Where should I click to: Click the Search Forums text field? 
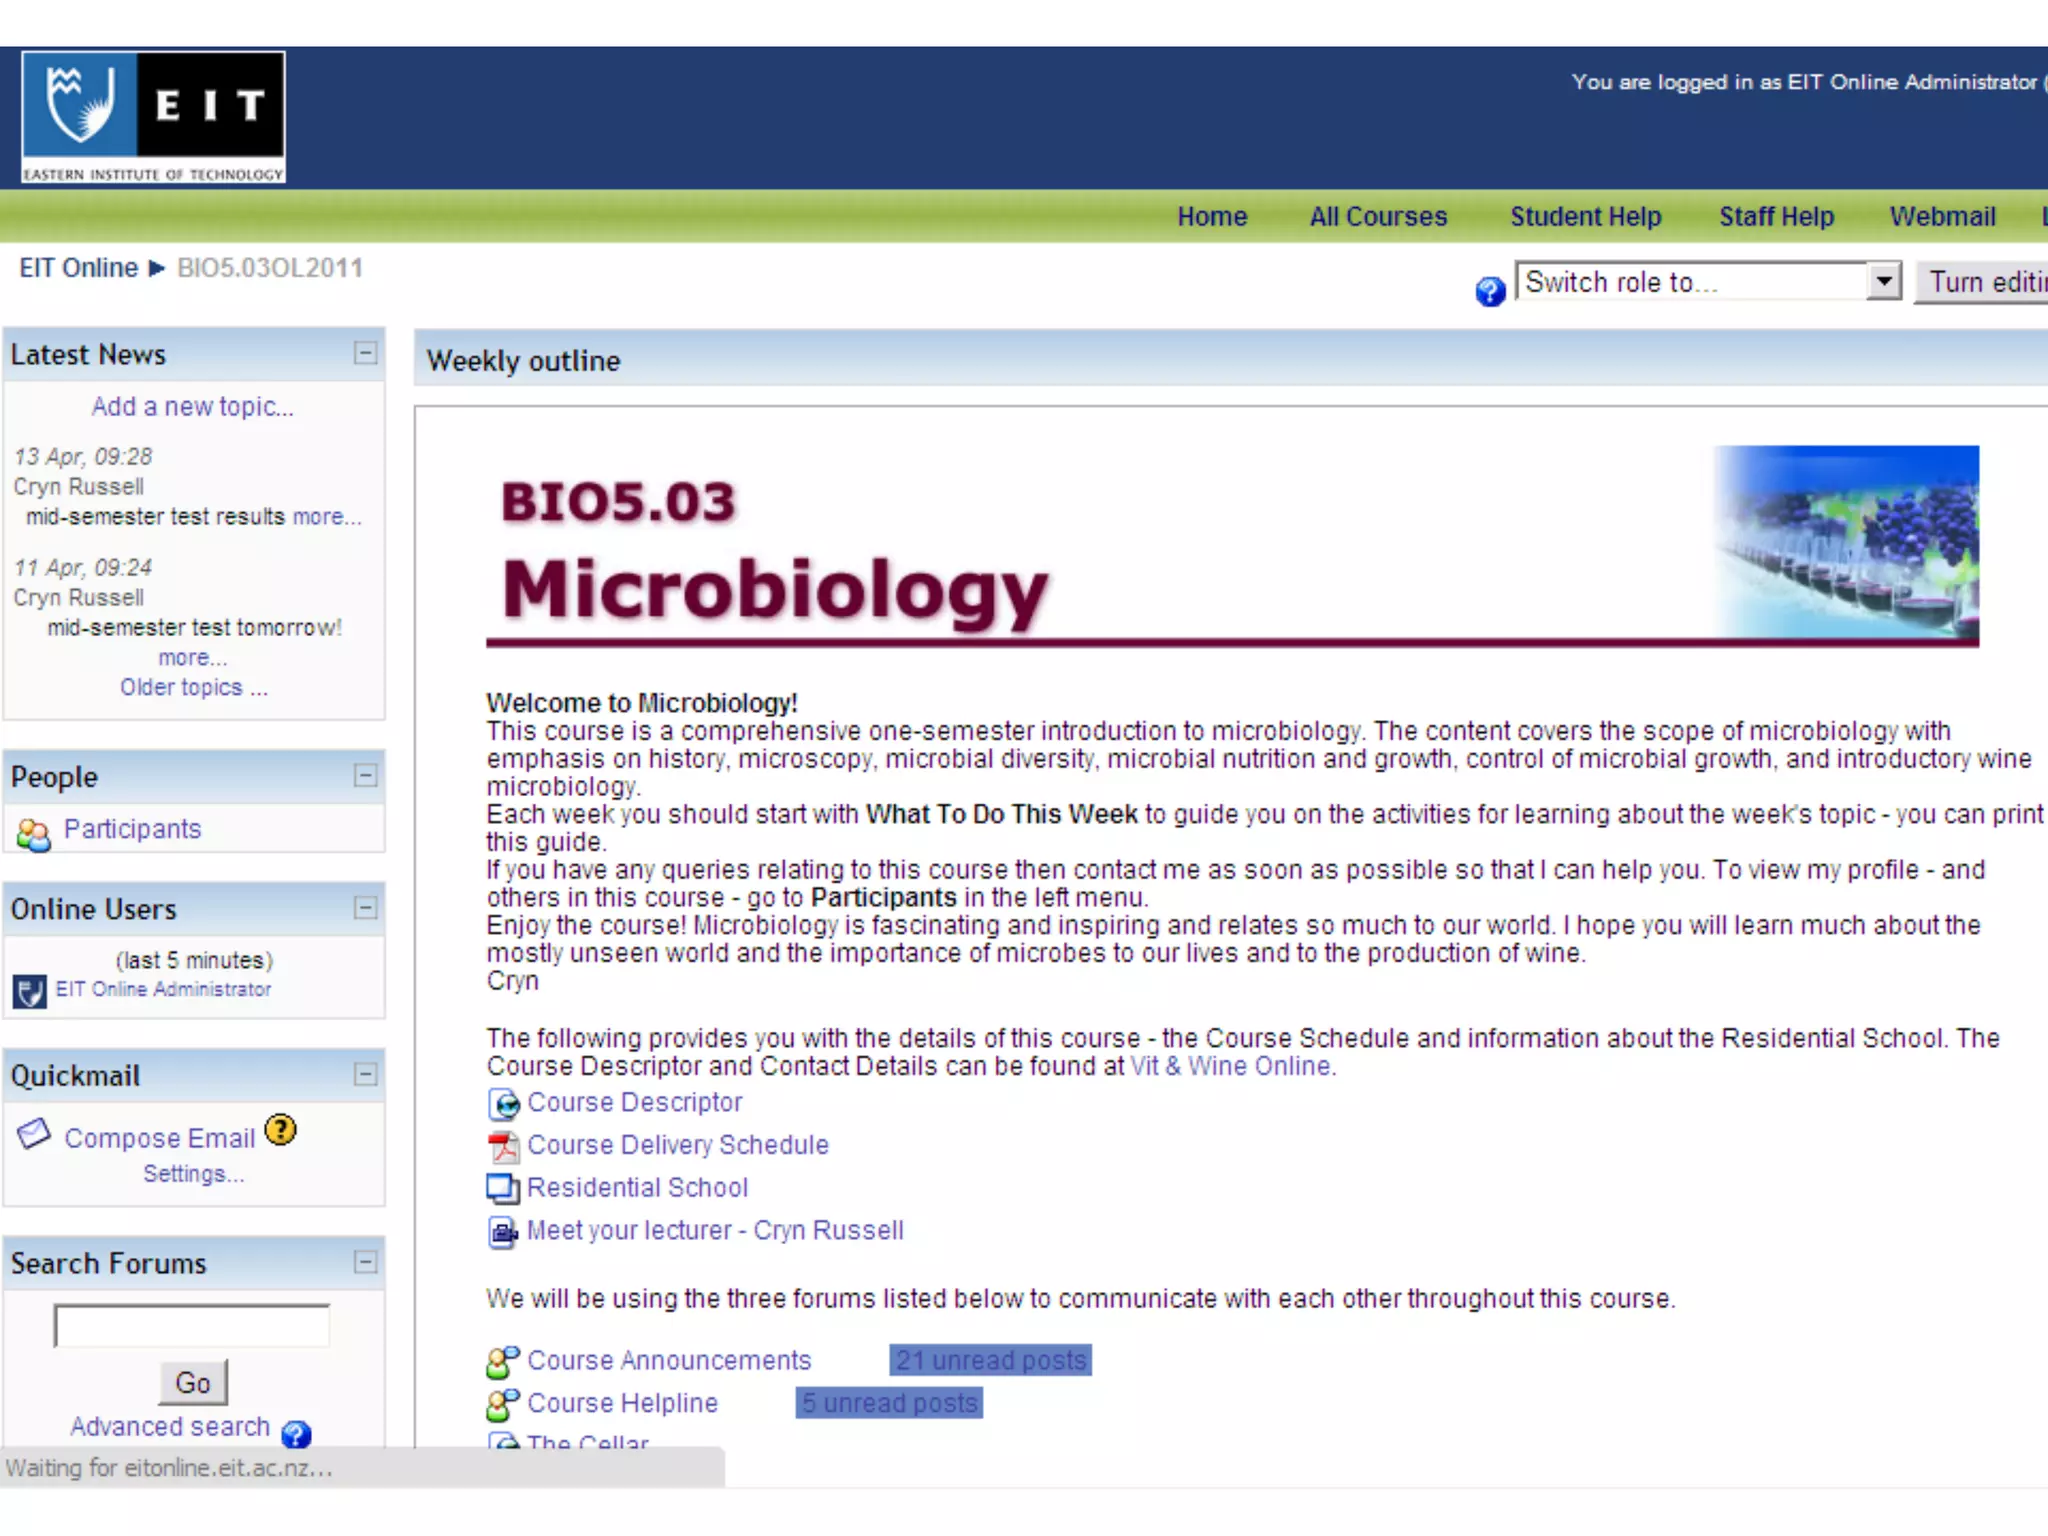click(192, 1326)
